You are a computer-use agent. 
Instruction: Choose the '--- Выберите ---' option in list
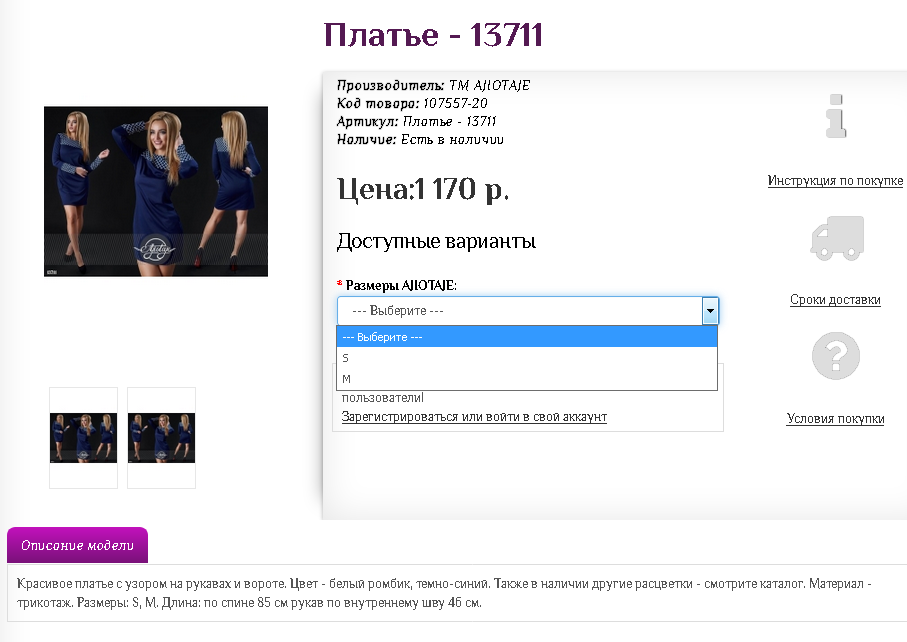coord(527,337)
